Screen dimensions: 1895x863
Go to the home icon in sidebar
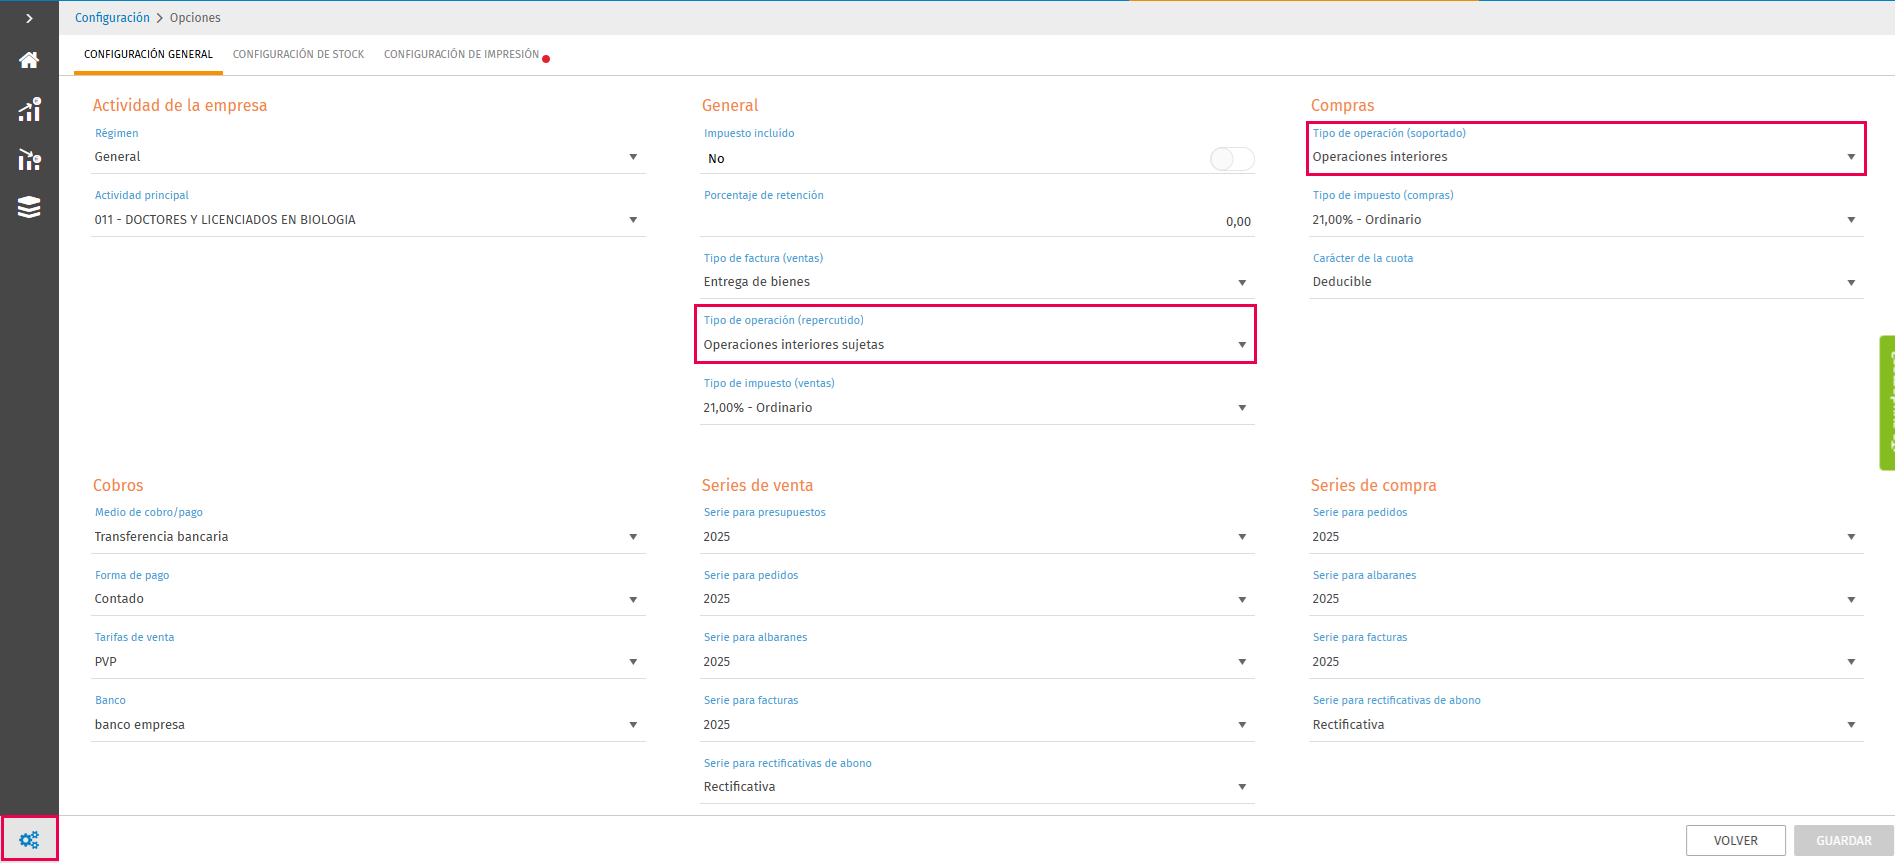(x=29, y=60)
